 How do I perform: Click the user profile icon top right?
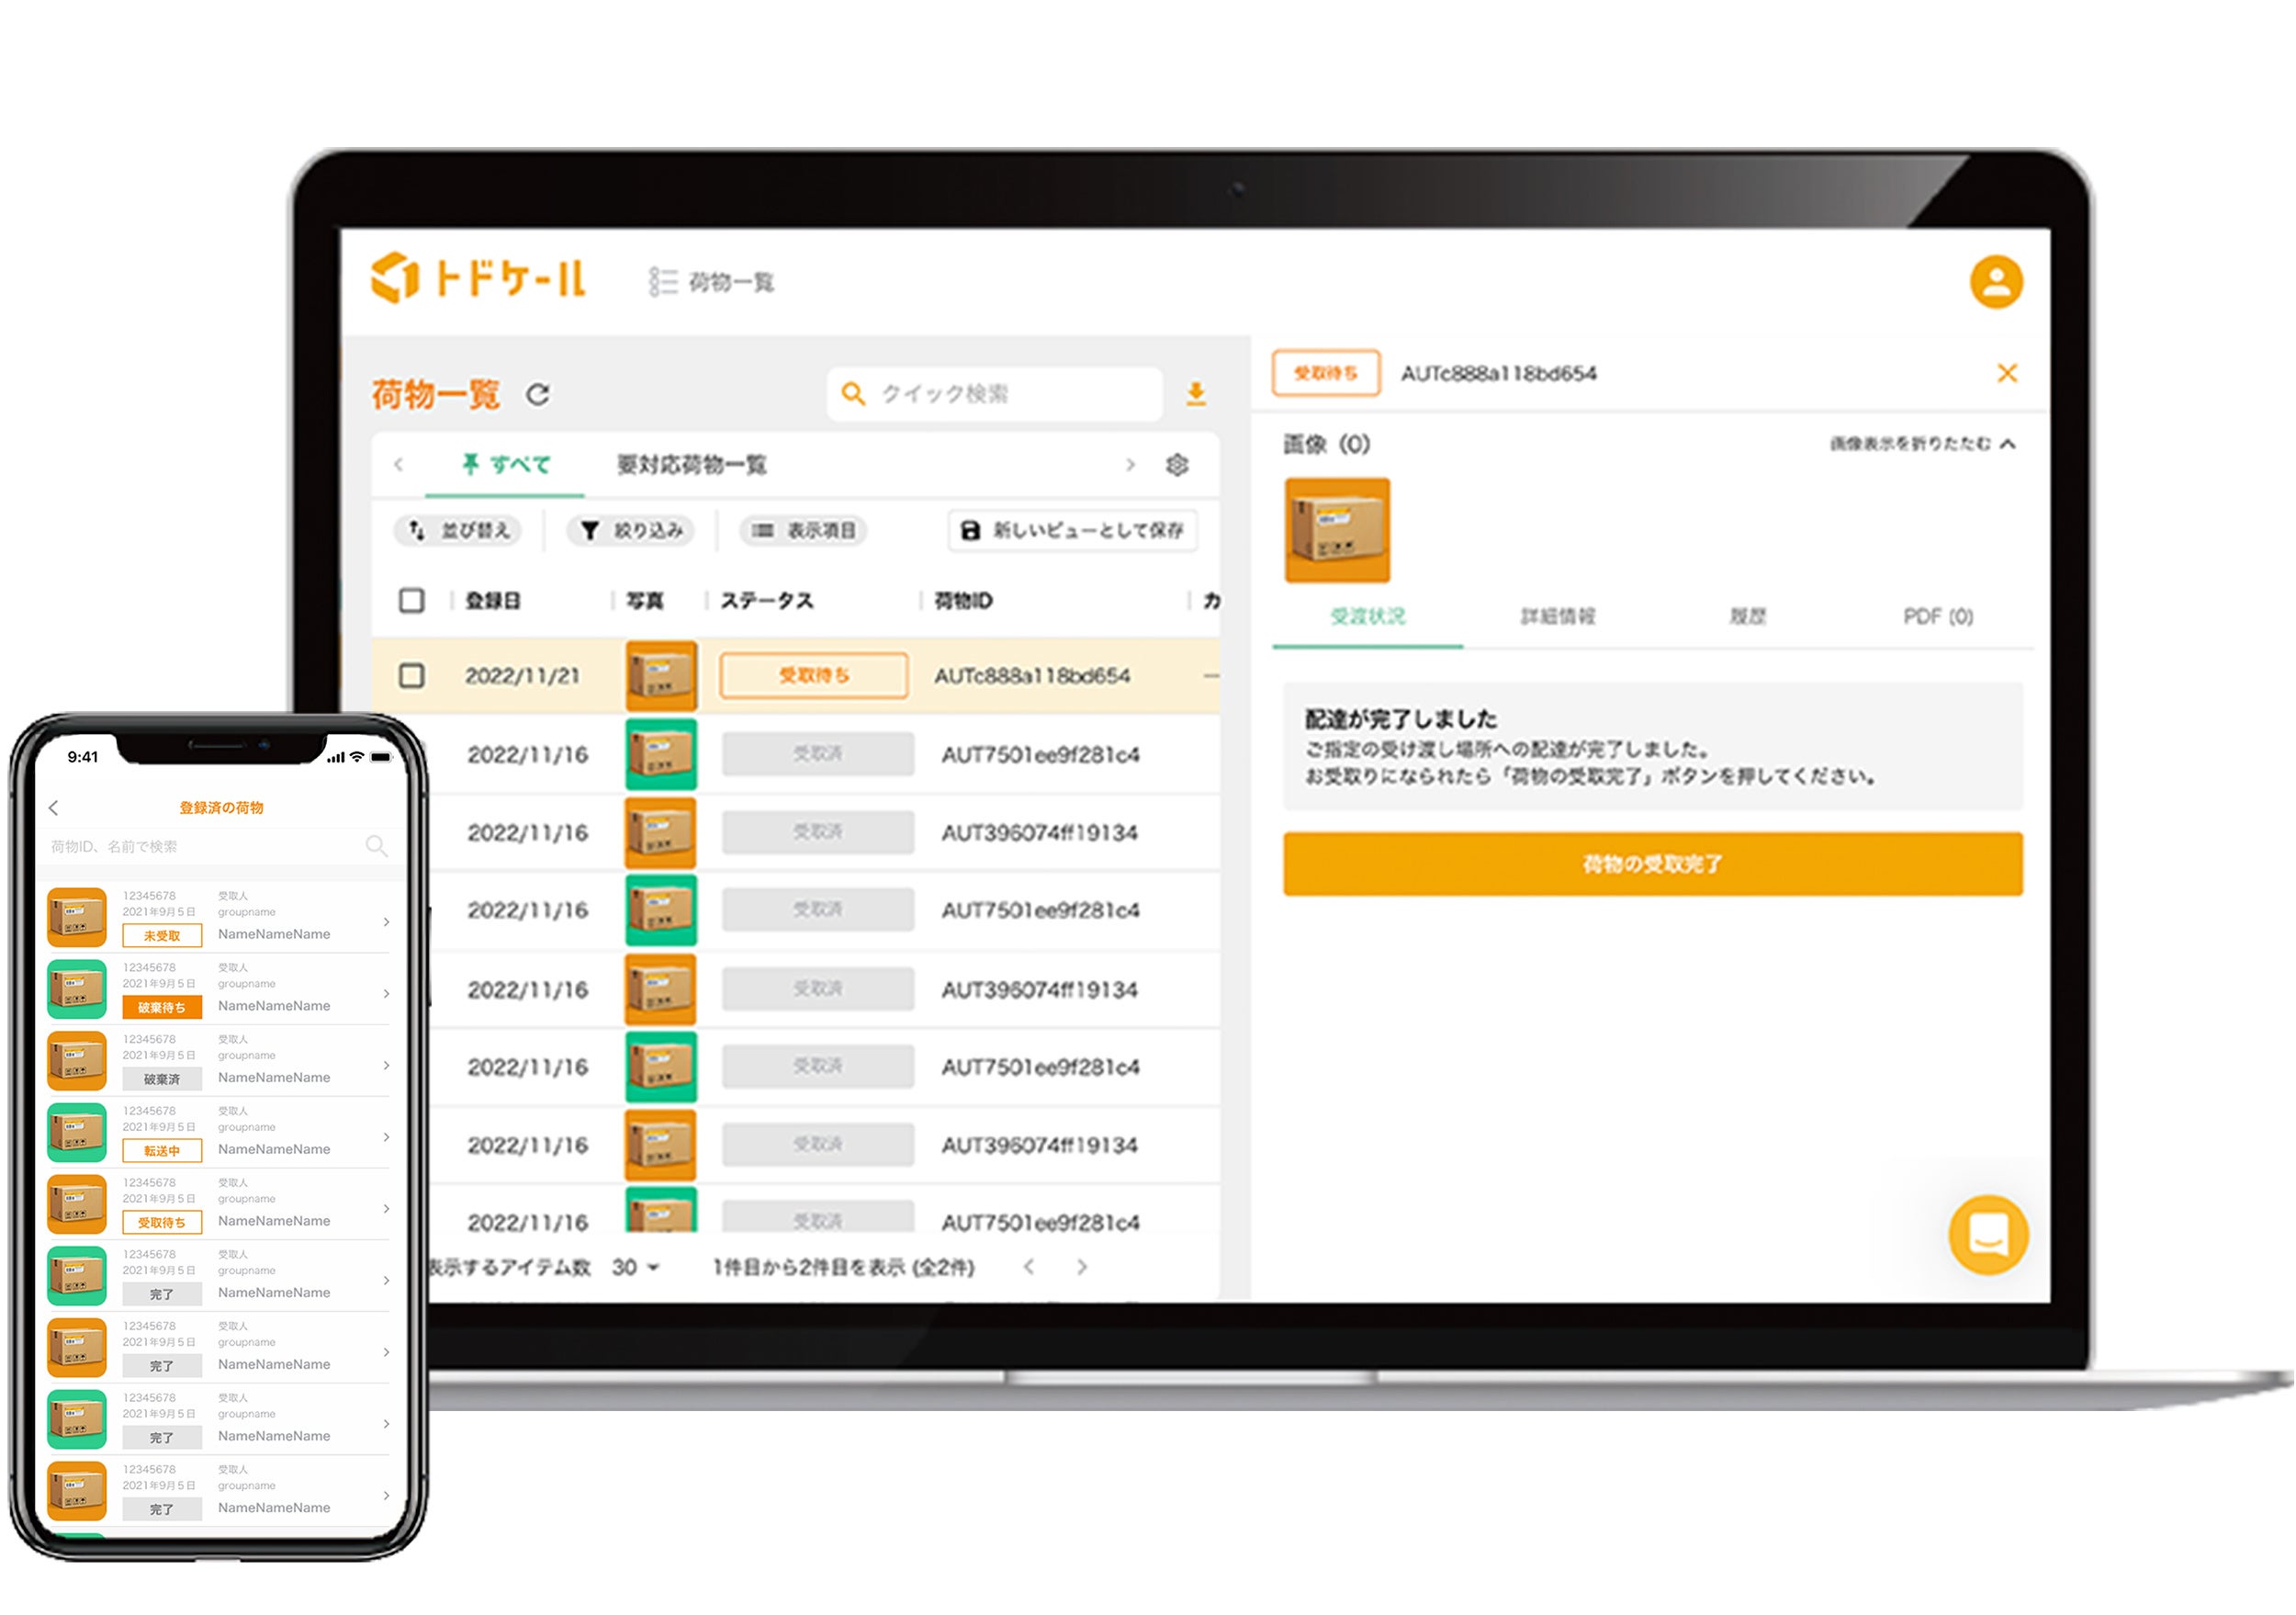pos(1996,278)
